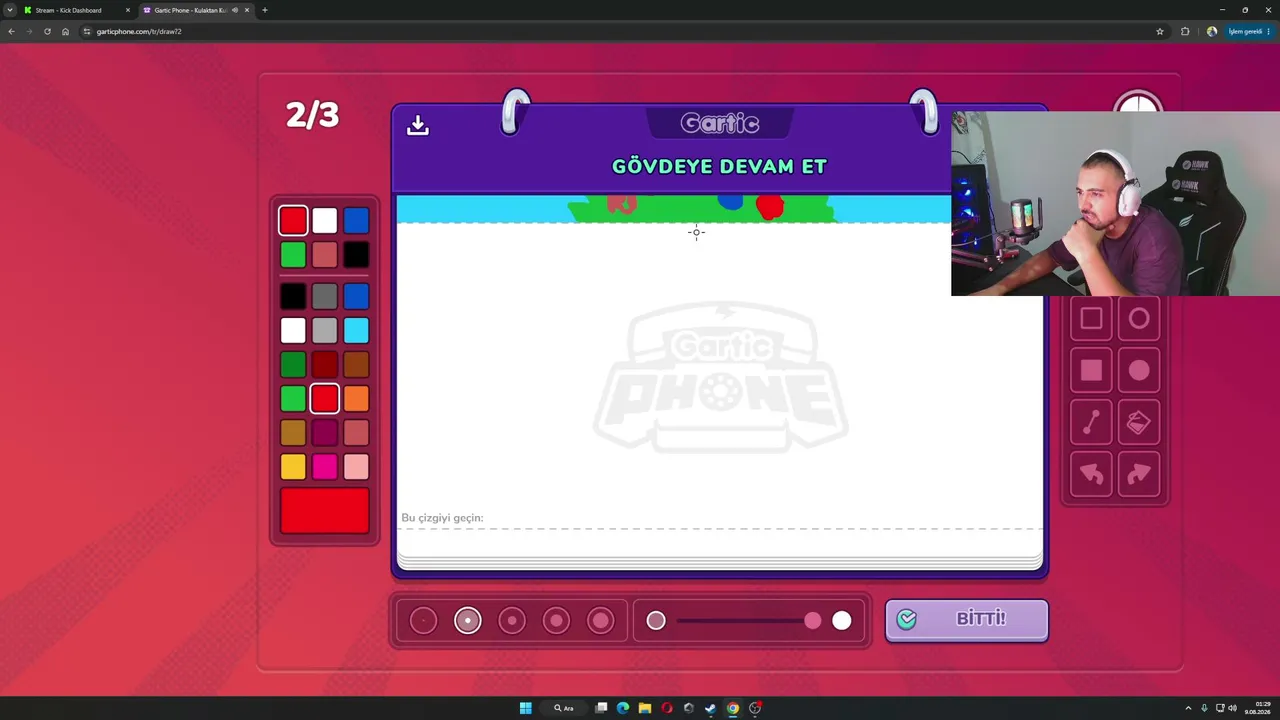Pick the cyan color swatch
1280x720 pixels.
[356, 331]
